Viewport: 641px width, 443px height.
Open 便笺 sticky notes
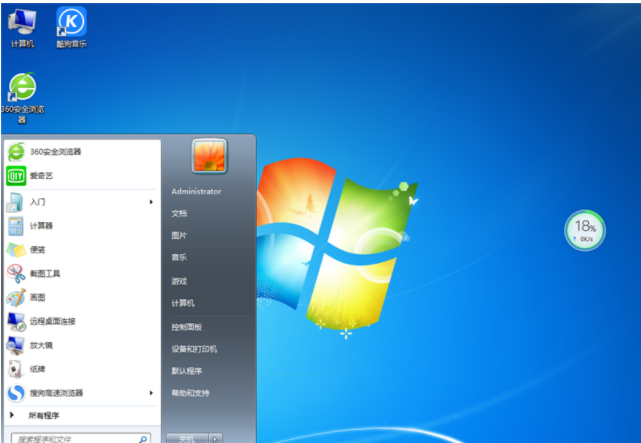pyautogui.click(x=37, y=249)
